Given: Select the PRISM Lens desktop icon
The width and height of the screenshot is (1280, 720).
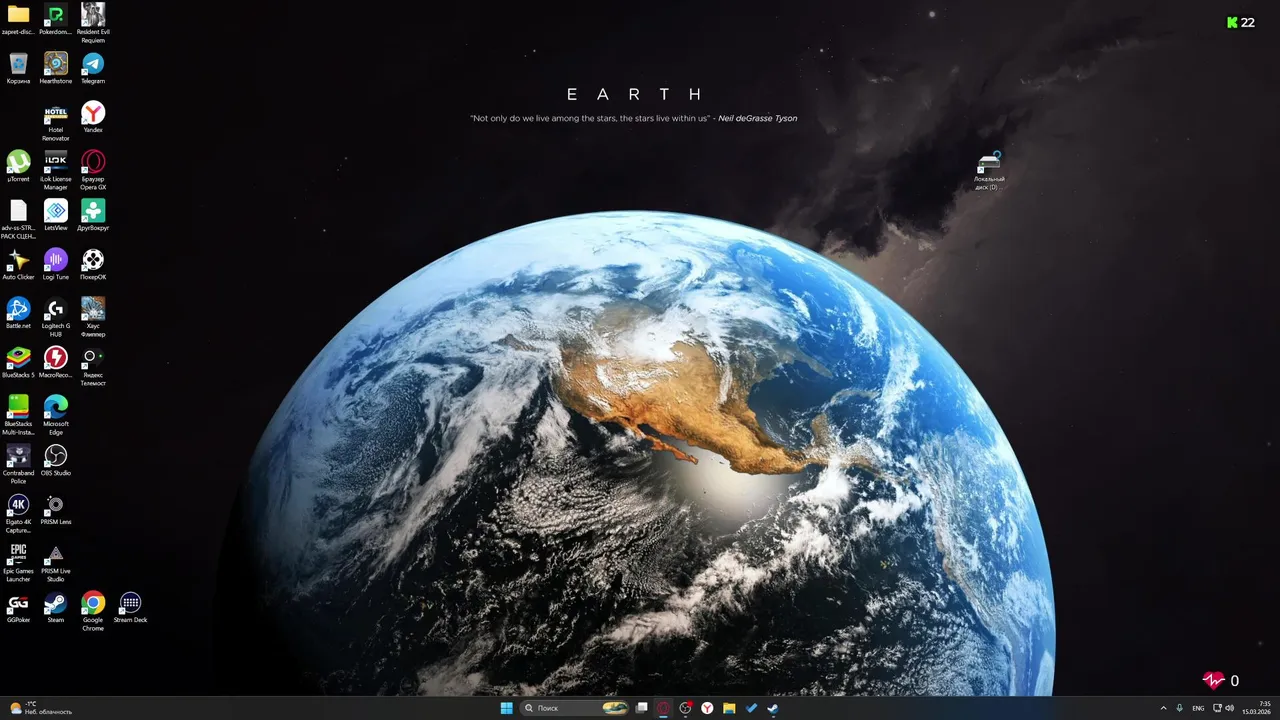Looking at the screenshot, I should [x=56, y=509].
